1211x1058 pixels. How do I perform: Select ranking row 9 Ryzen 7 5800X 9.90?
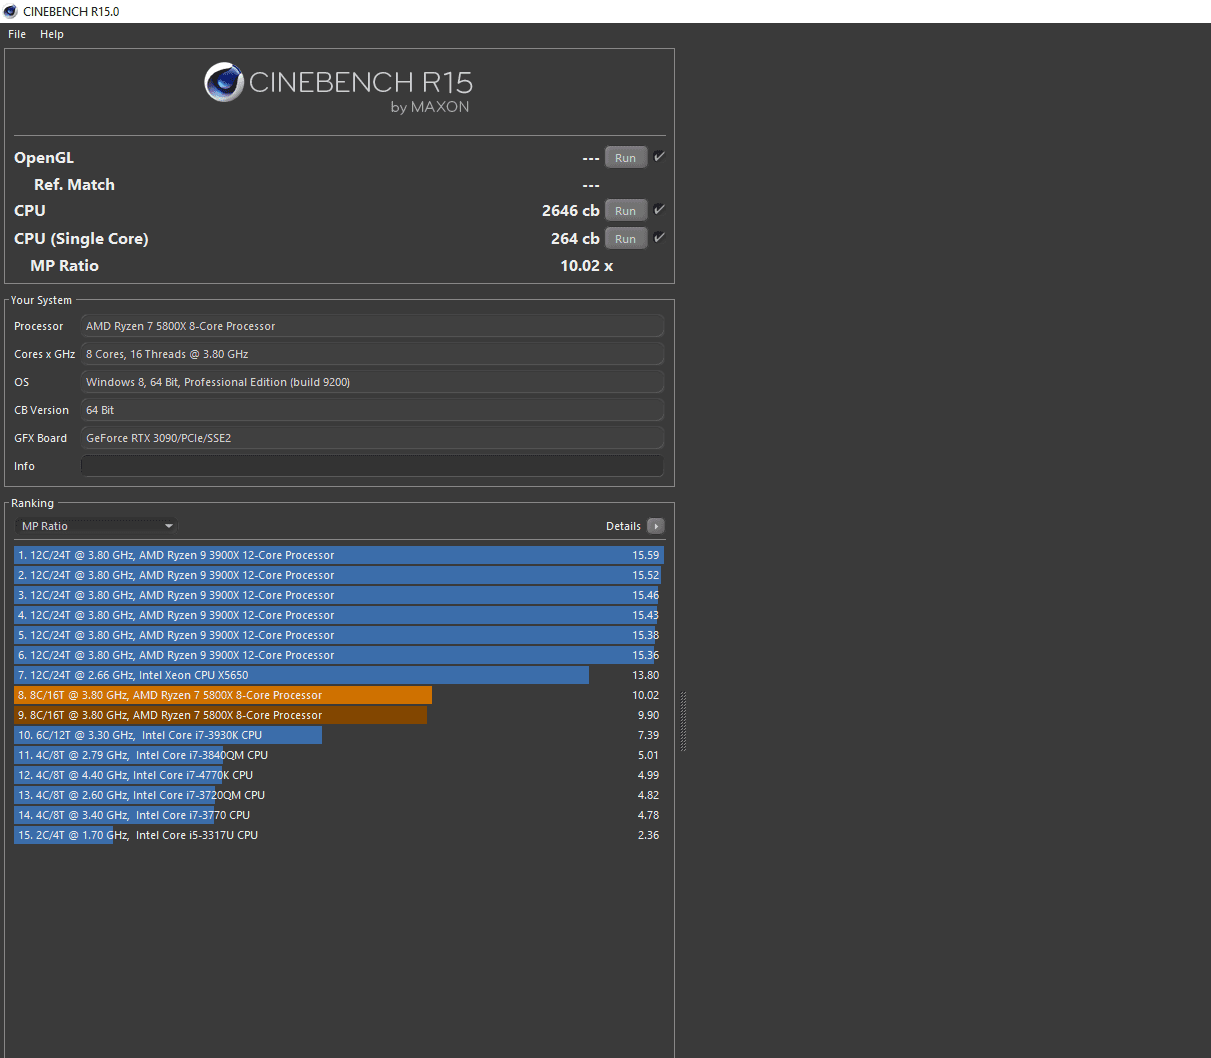click(339, 715)
